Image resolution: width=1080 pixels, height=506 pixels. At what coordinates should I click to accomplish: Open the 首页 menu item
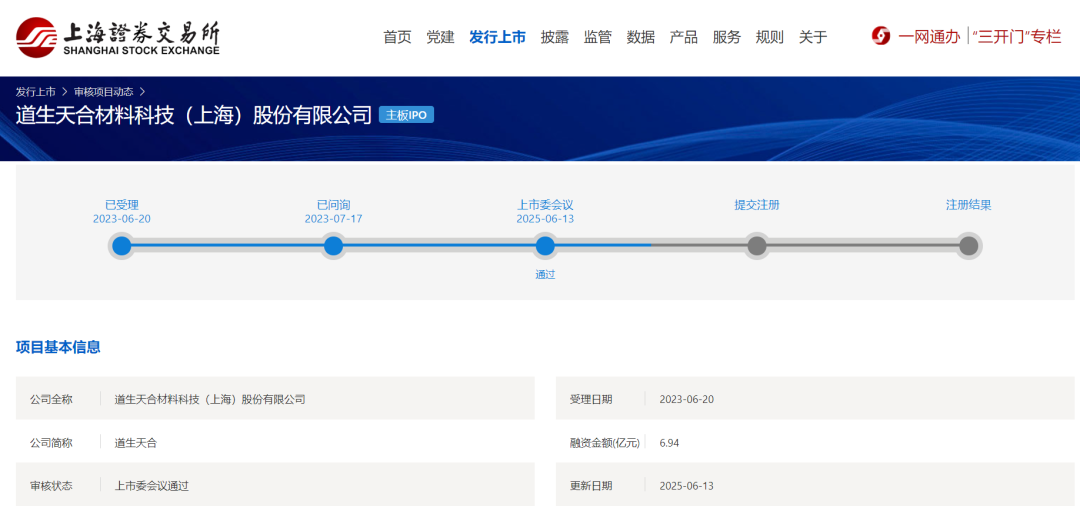(x=397, y=37)
